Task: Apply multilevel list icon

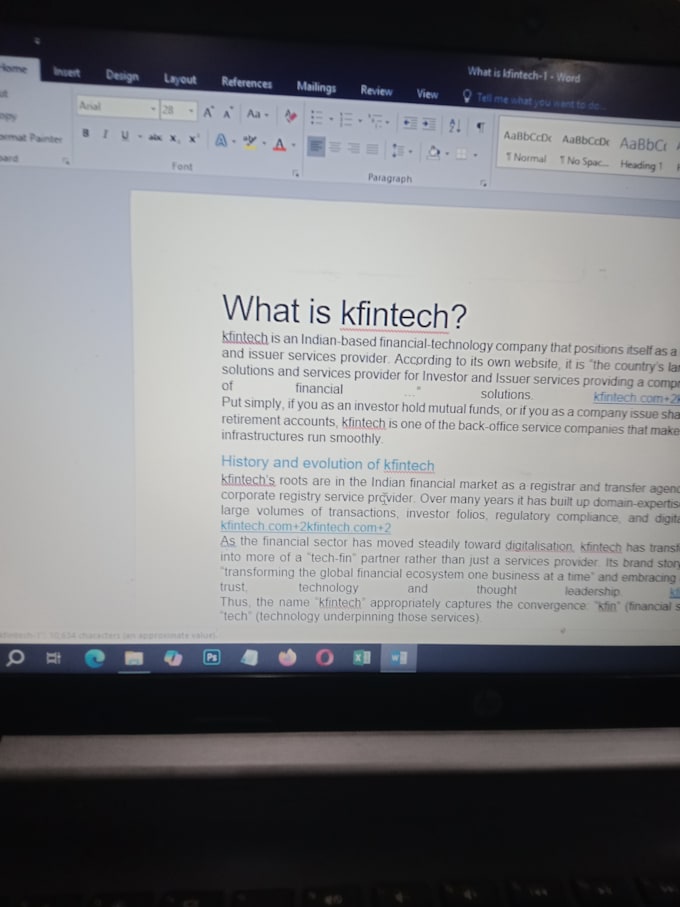Action: 376,121
